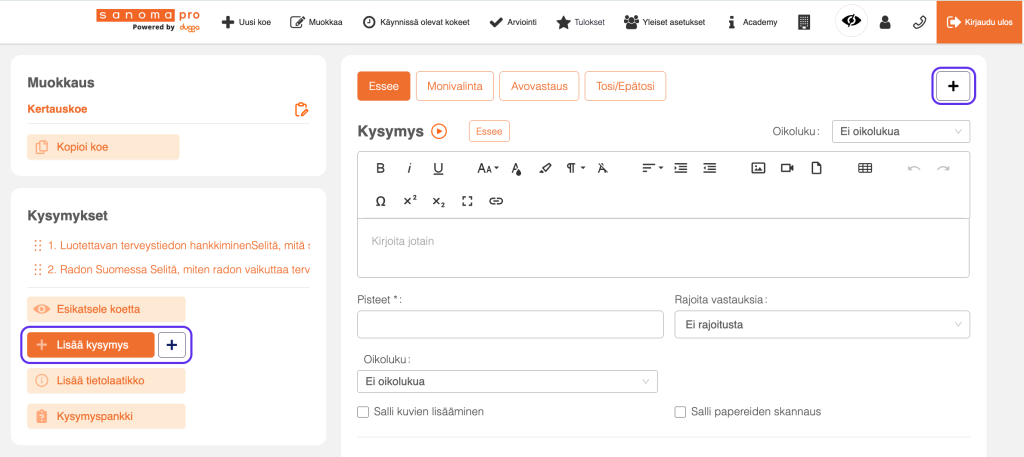This screenshot has width=1024, height=457.
Task: Toggle the eye visibility icon in header
Action: click(x=851, y=21)
